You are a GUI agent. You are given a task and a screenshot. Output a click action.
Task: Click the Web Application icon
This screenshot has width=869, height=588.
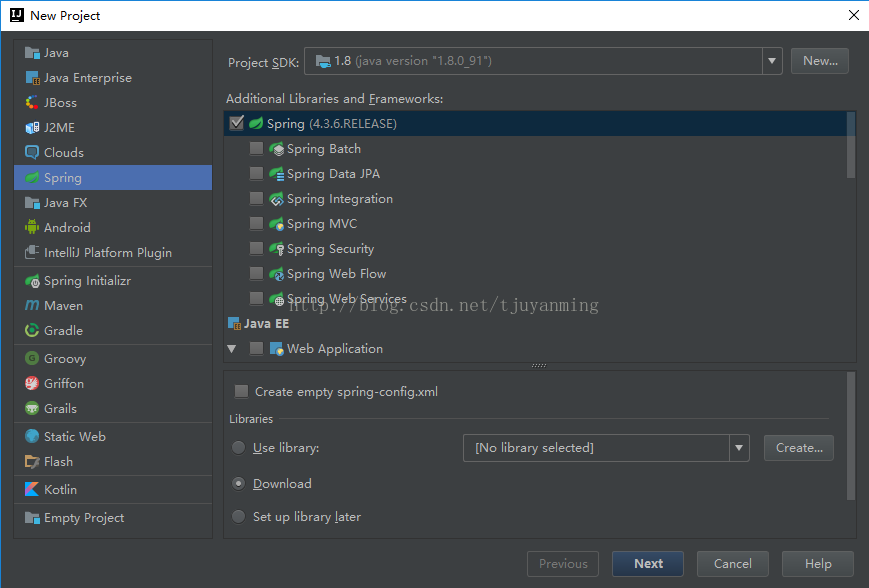pyautogui.click(x=276, y=349)
